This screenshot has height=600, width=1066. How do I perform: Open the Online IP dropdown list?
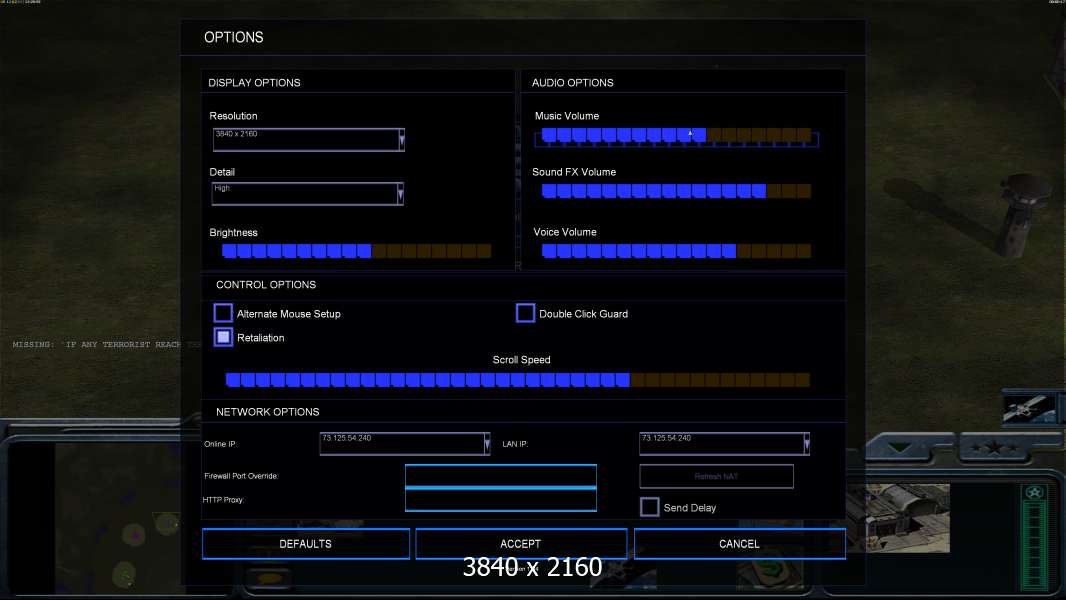click(487, 444)
